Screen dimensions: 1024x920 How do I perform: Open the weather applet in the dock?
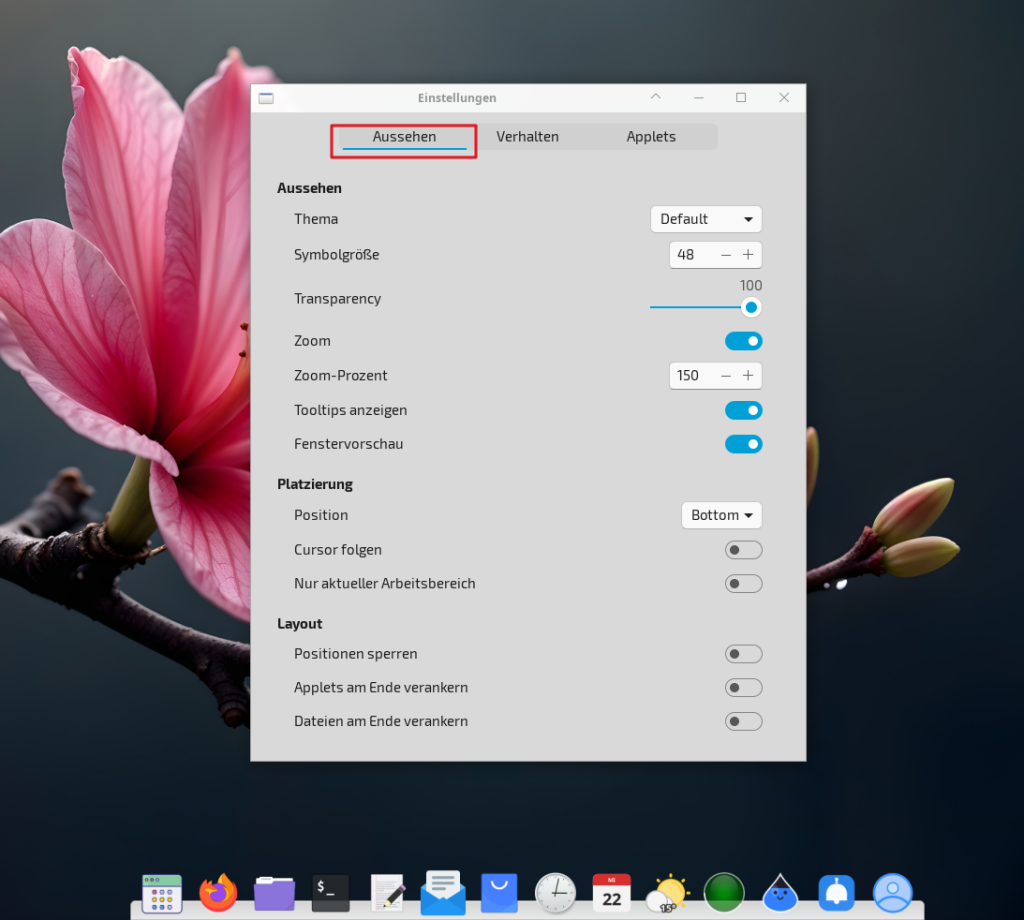pyautogui.click(x=667, y=891)
